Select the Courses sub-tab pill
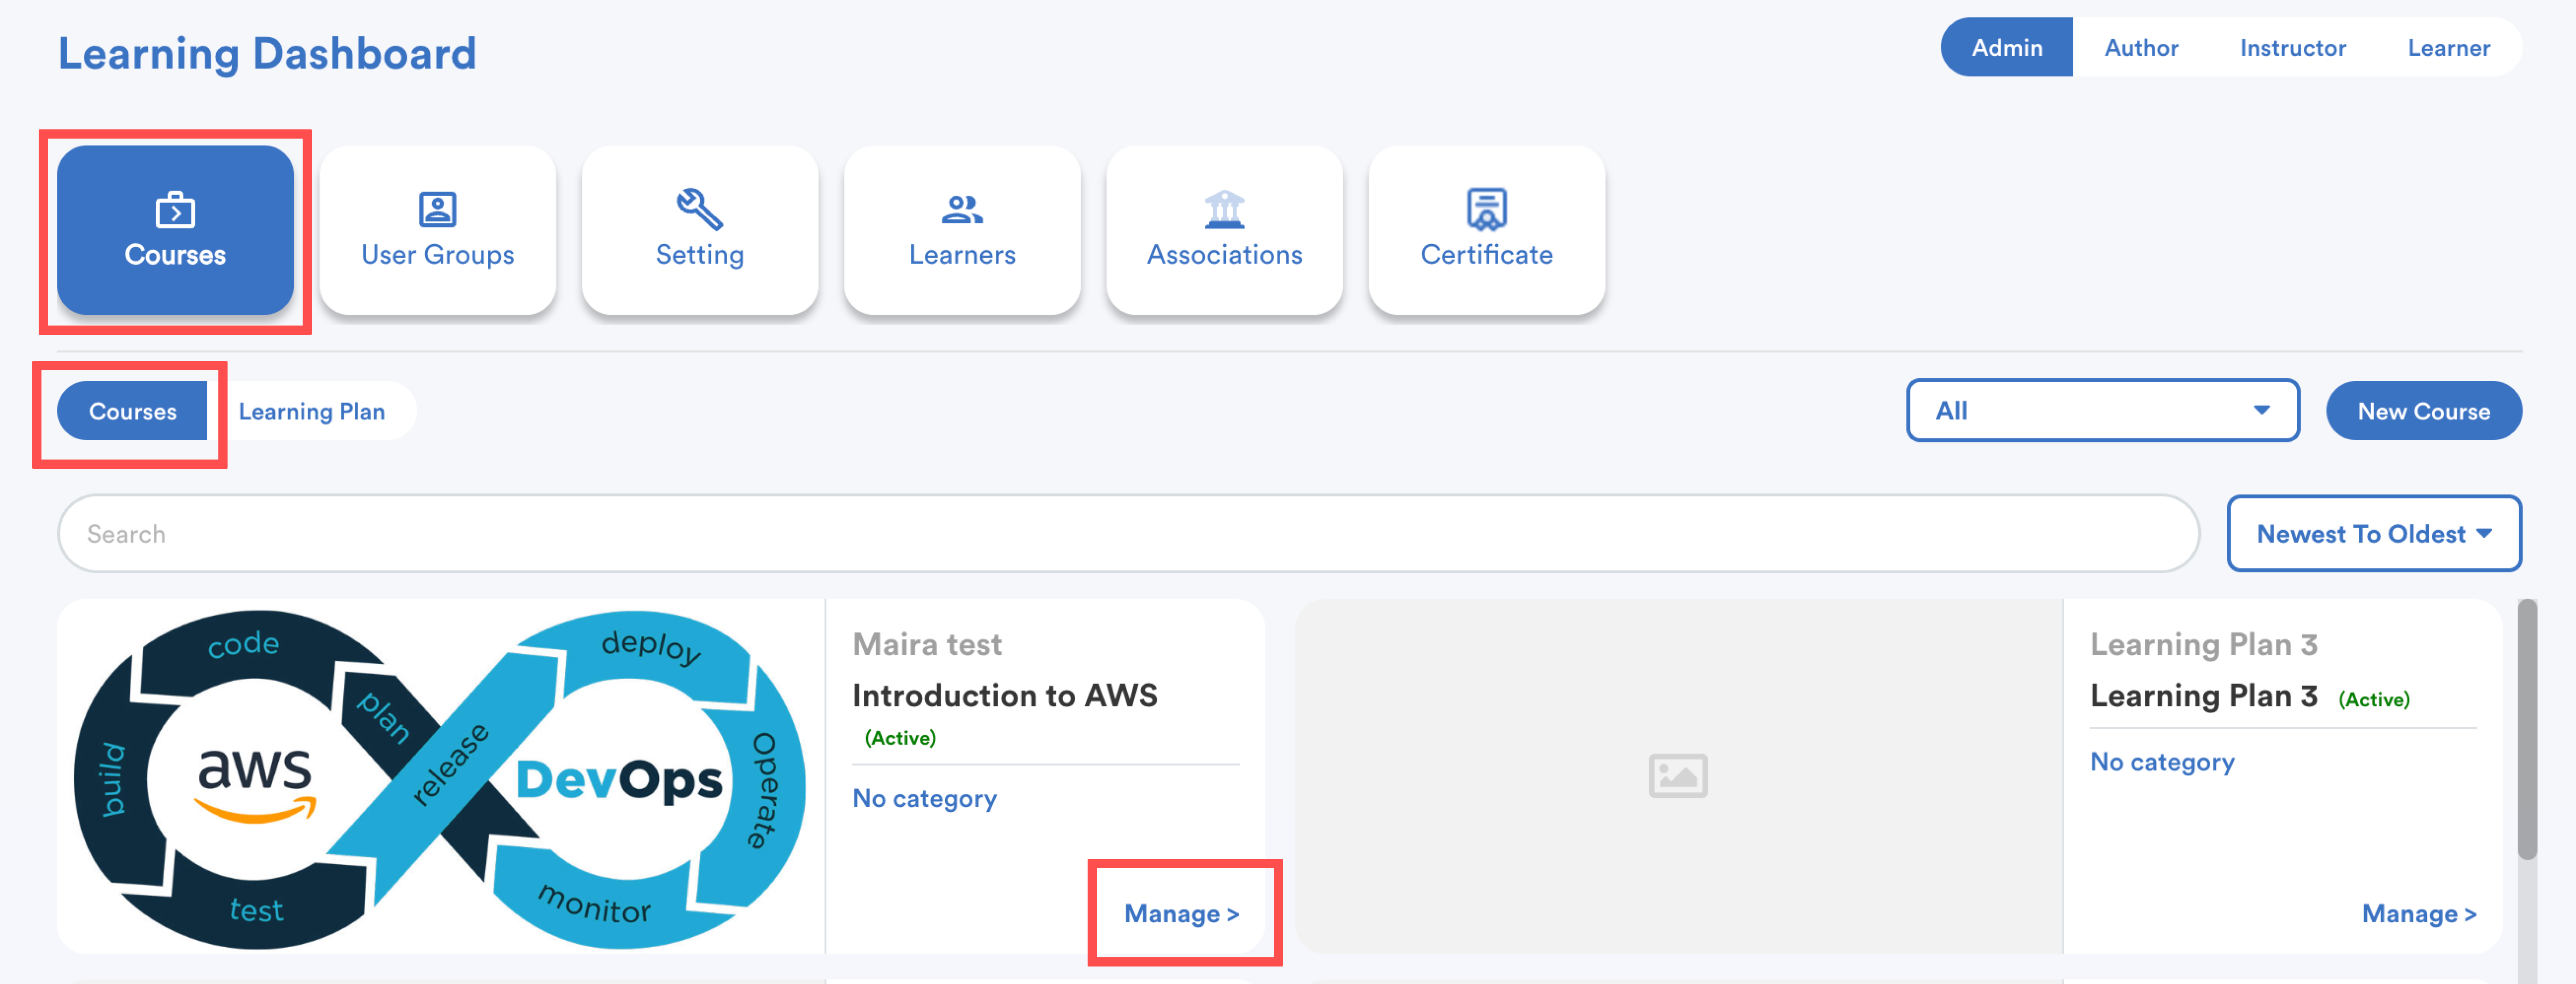The width and height of the screenshot is (2576, 984). [132, 411]
